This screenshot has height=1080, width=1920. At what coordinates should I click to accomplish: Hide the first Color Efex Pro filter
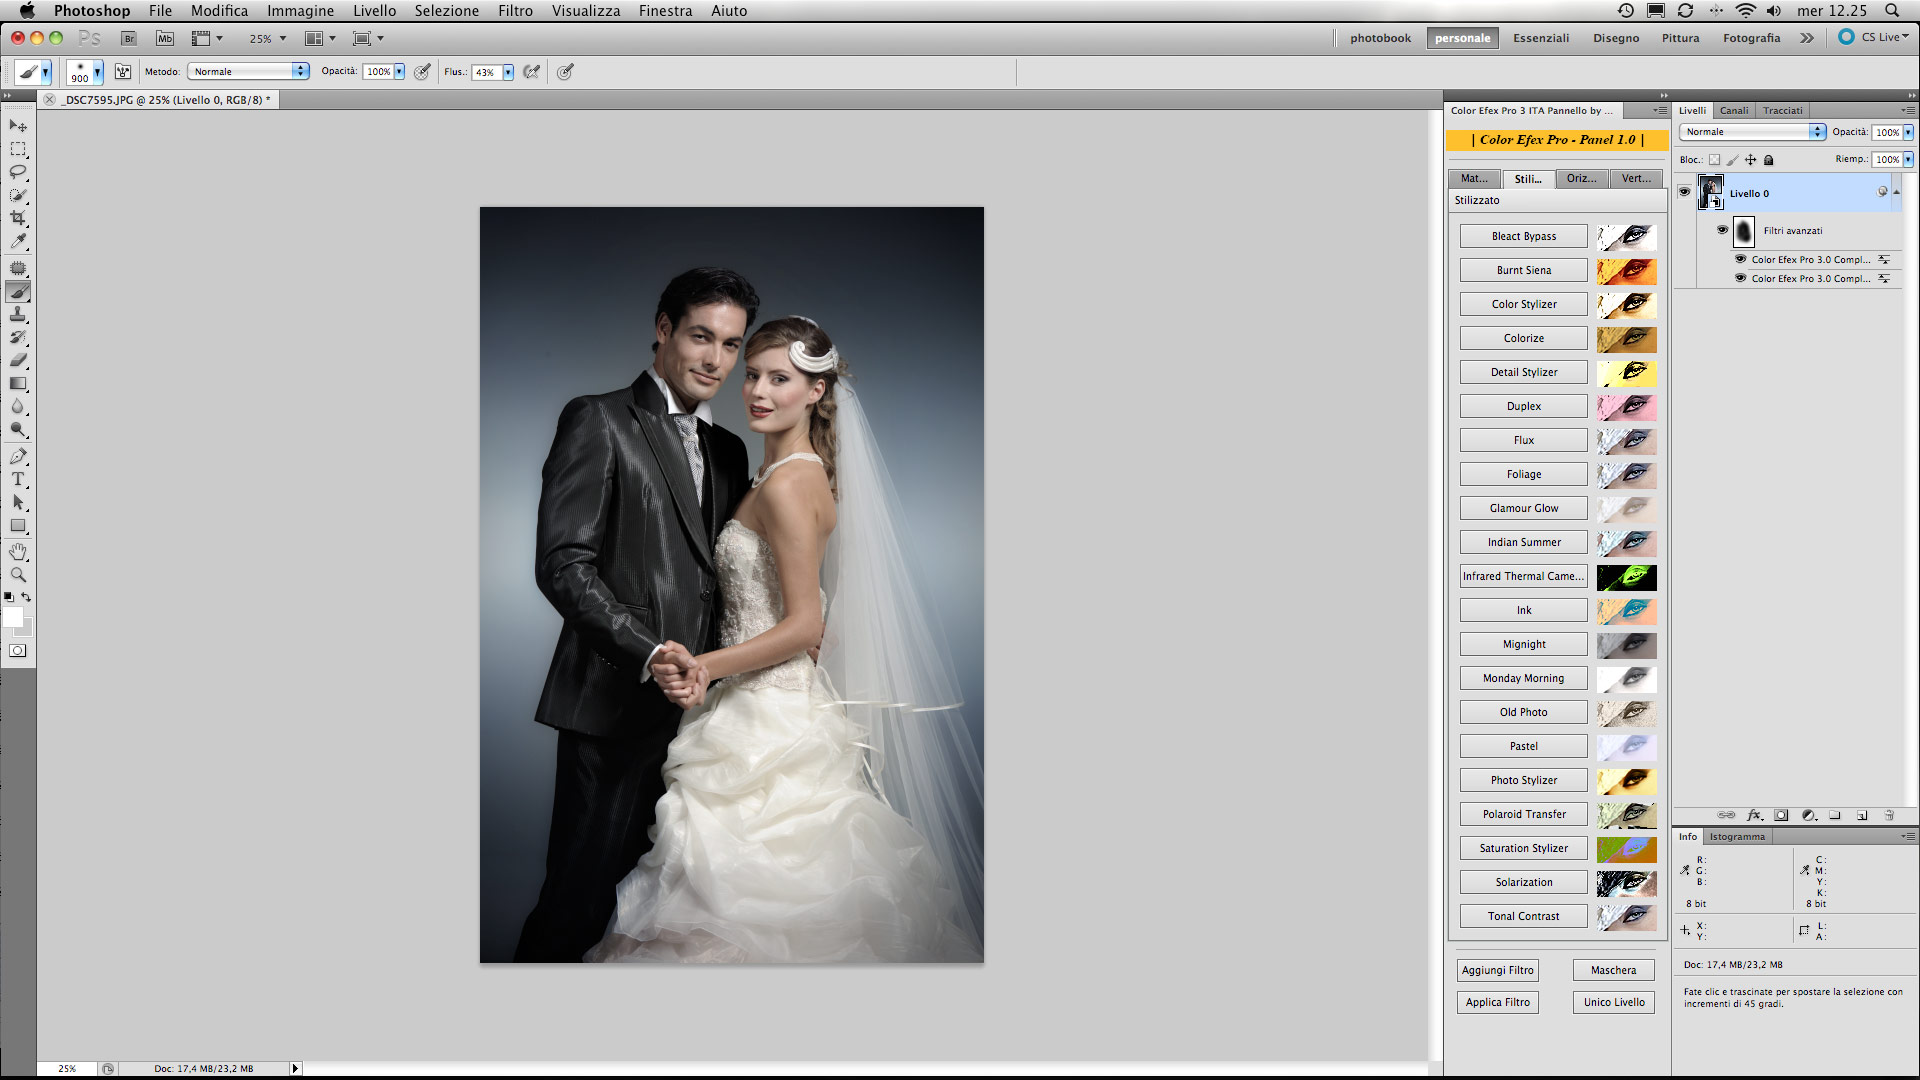[1740, 259]
